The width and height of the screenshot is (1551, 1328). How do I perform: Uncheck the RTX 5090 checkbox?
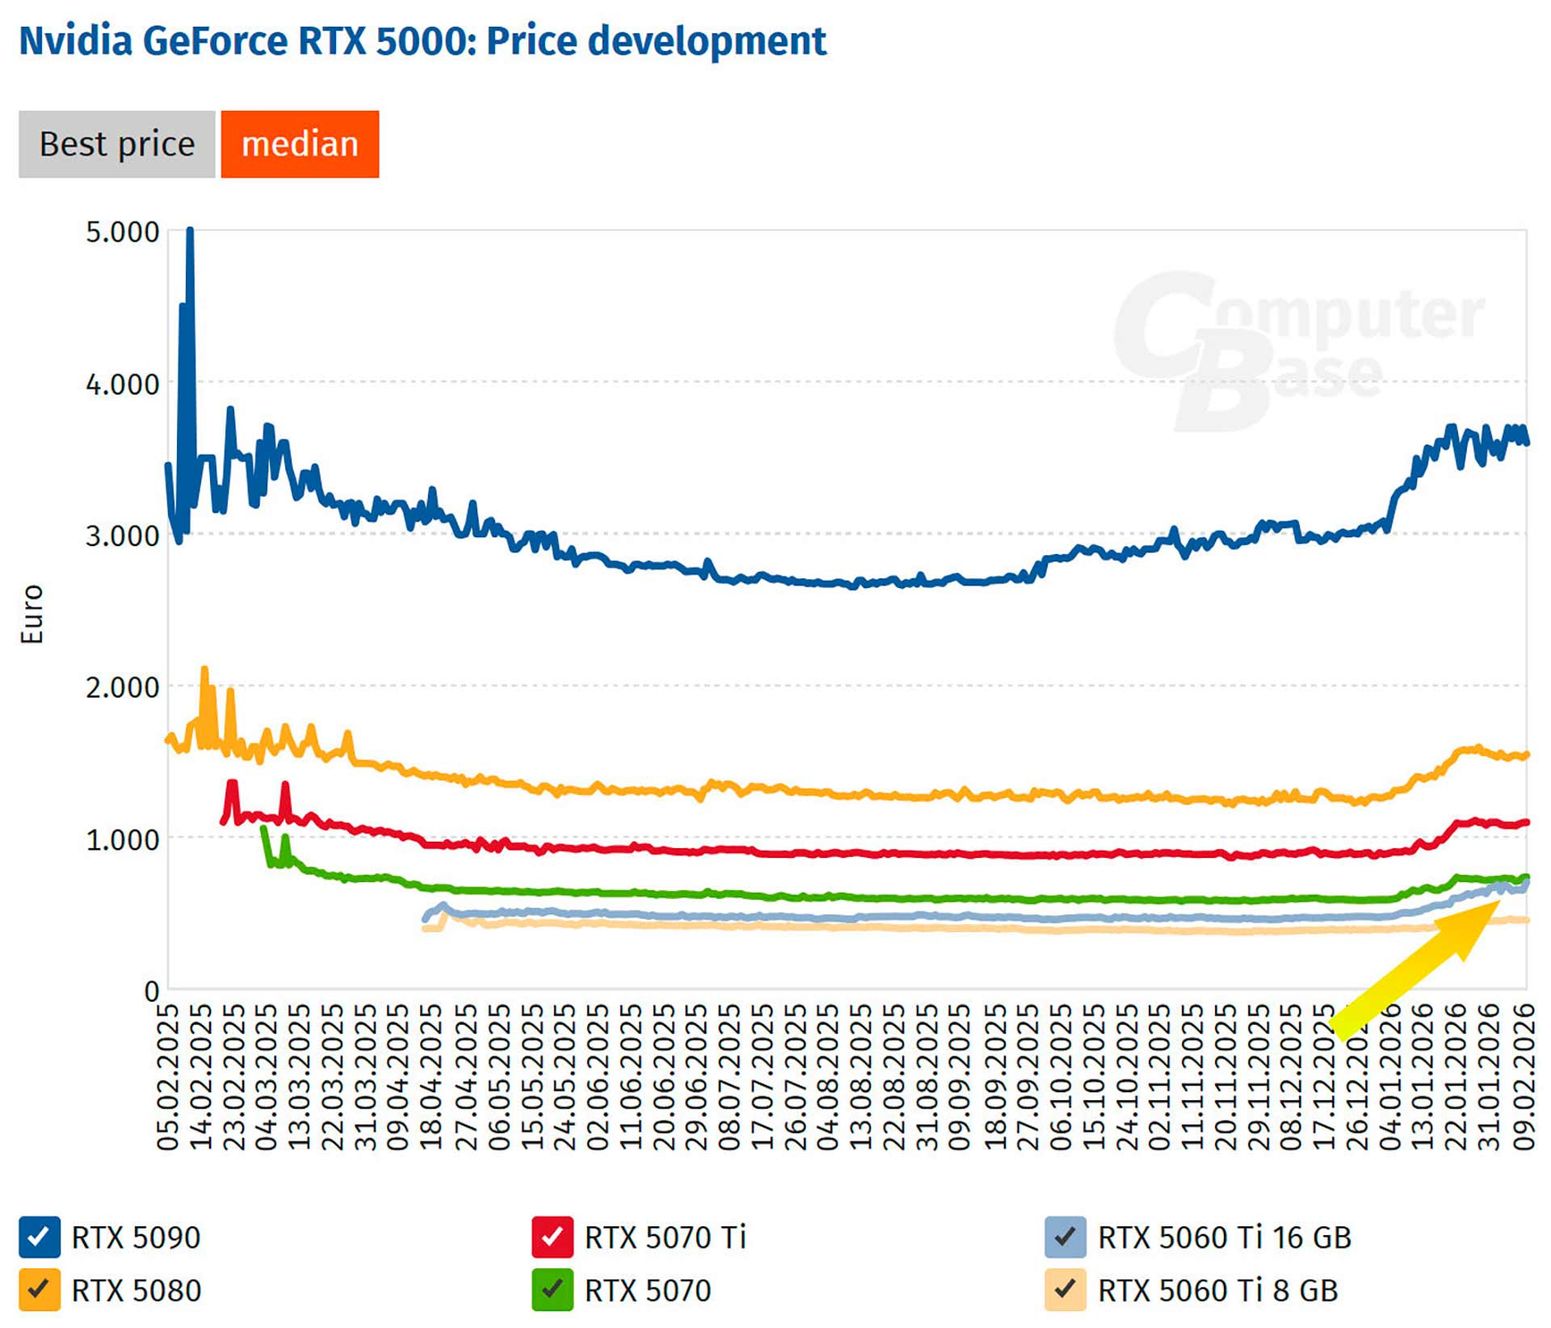pyautogui.click(x=38, y=1237)
